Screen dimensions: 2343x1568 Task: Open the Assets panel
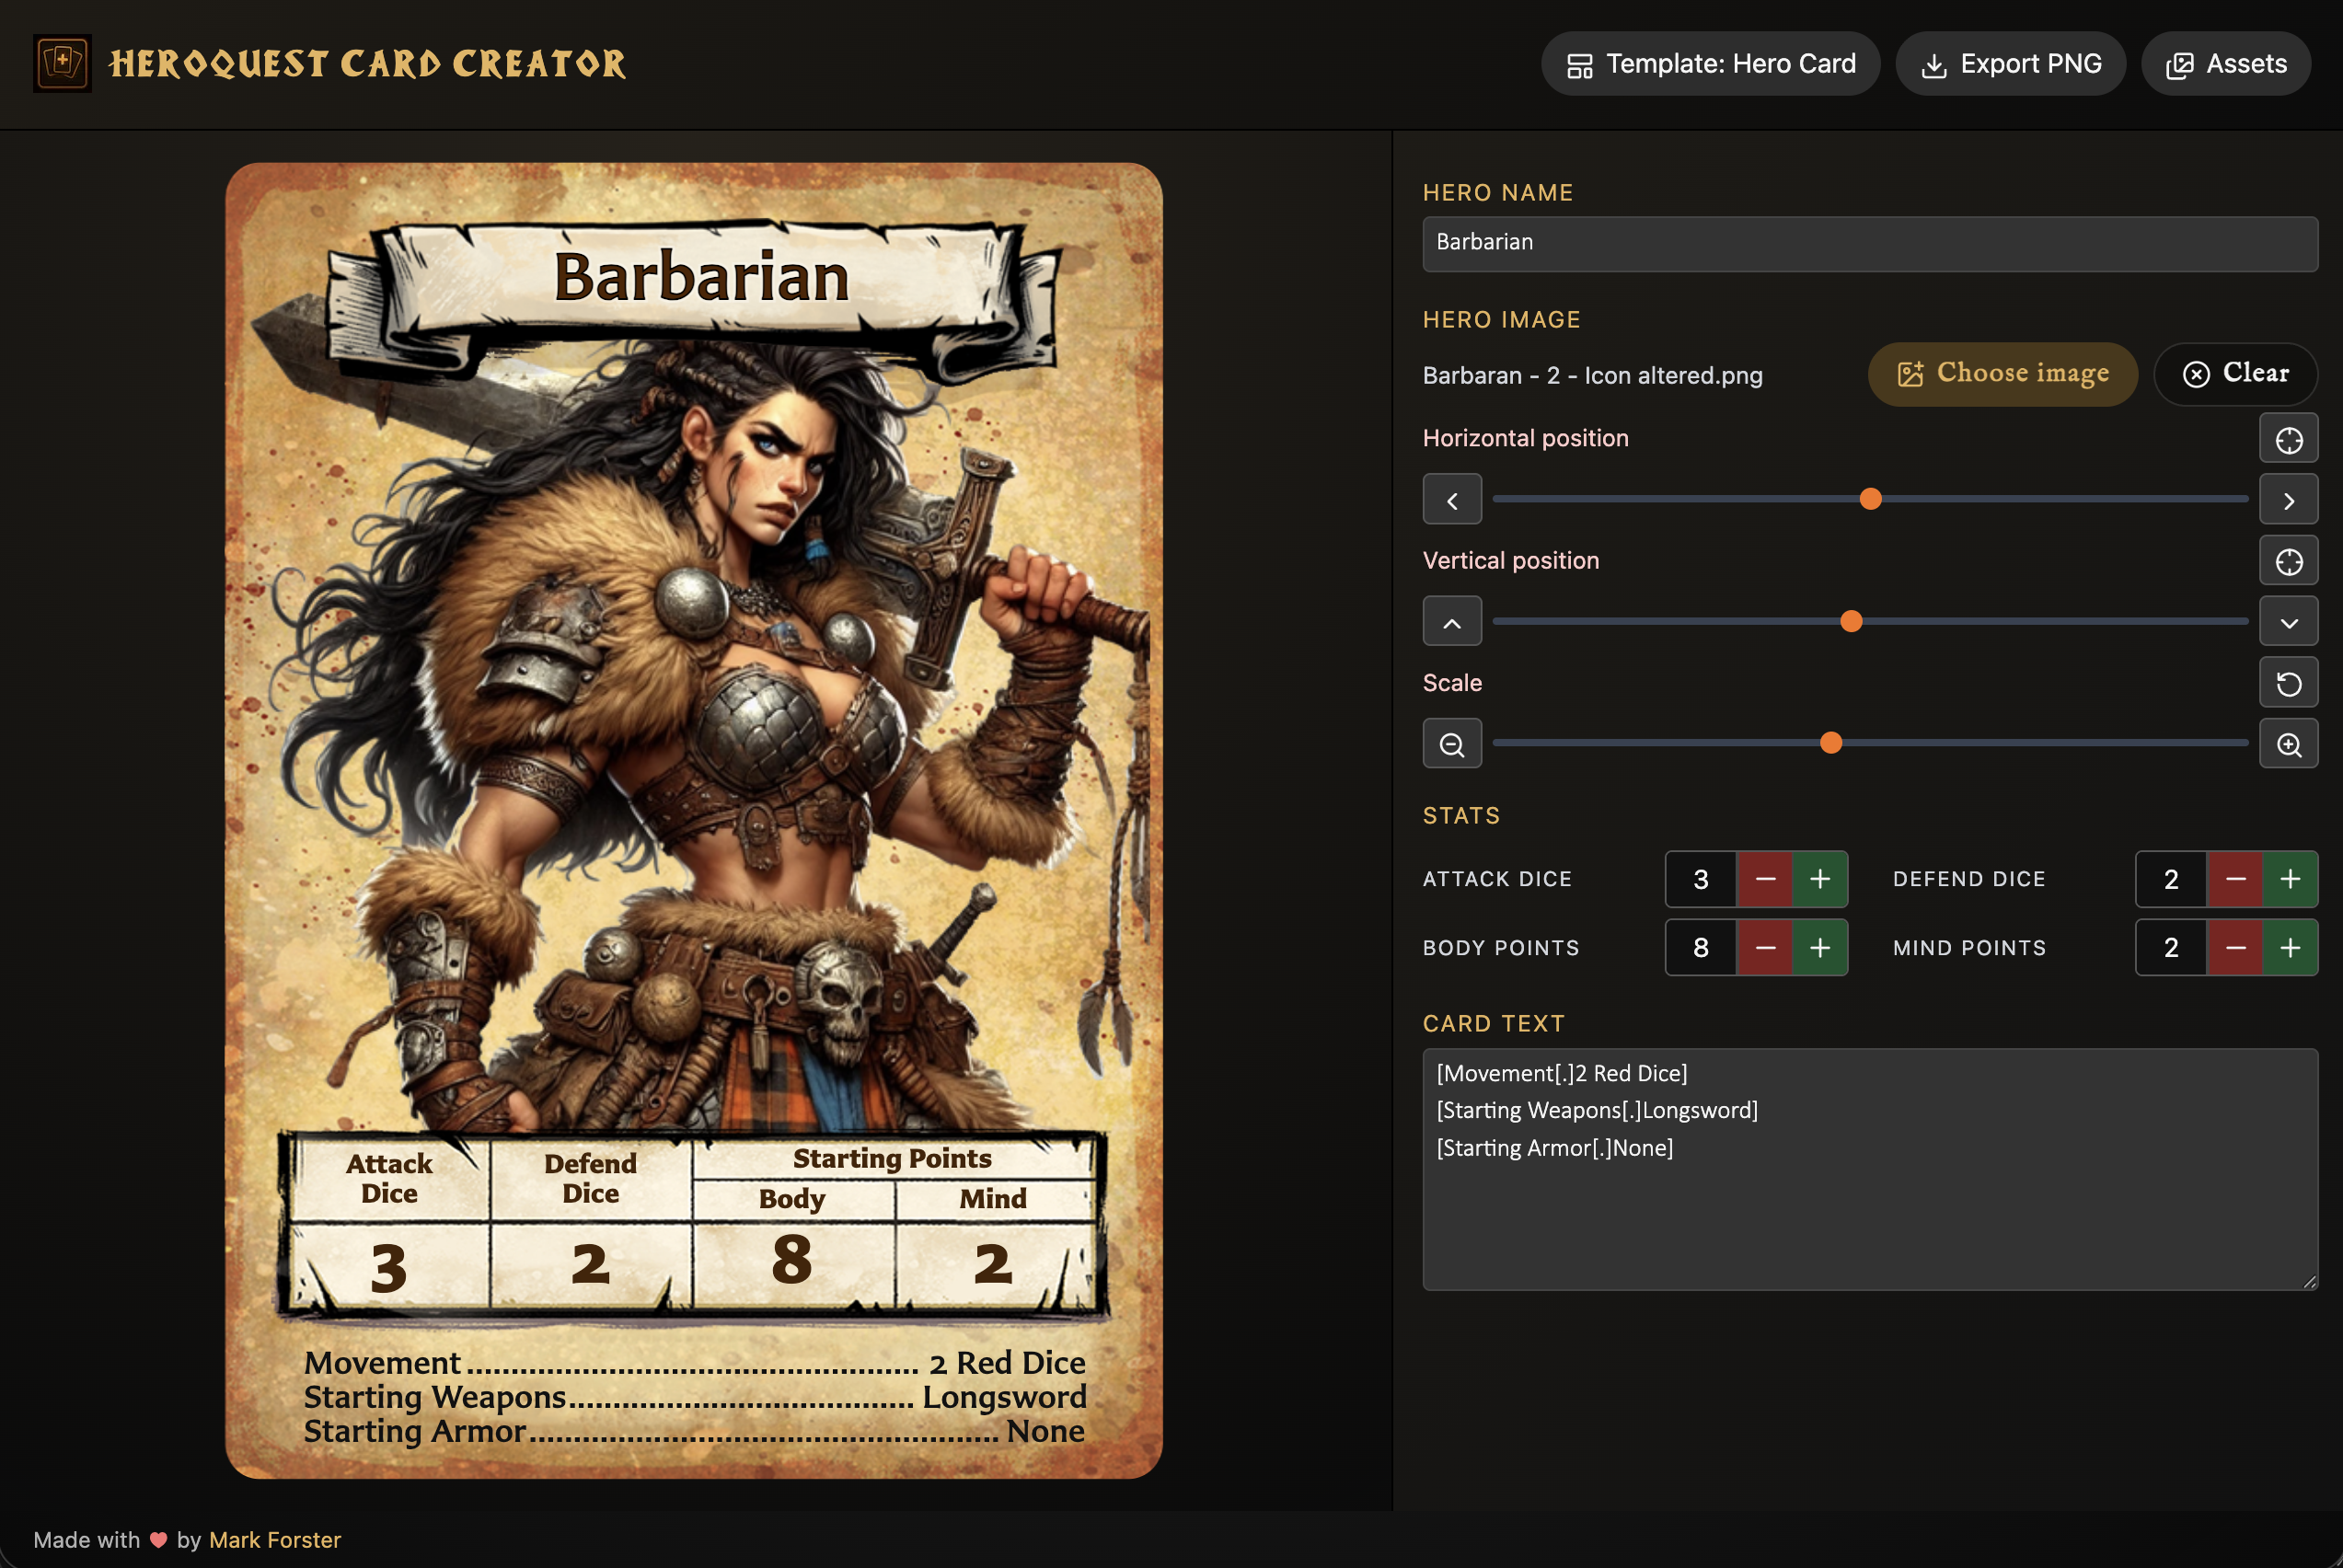(x=2226, y=64)
